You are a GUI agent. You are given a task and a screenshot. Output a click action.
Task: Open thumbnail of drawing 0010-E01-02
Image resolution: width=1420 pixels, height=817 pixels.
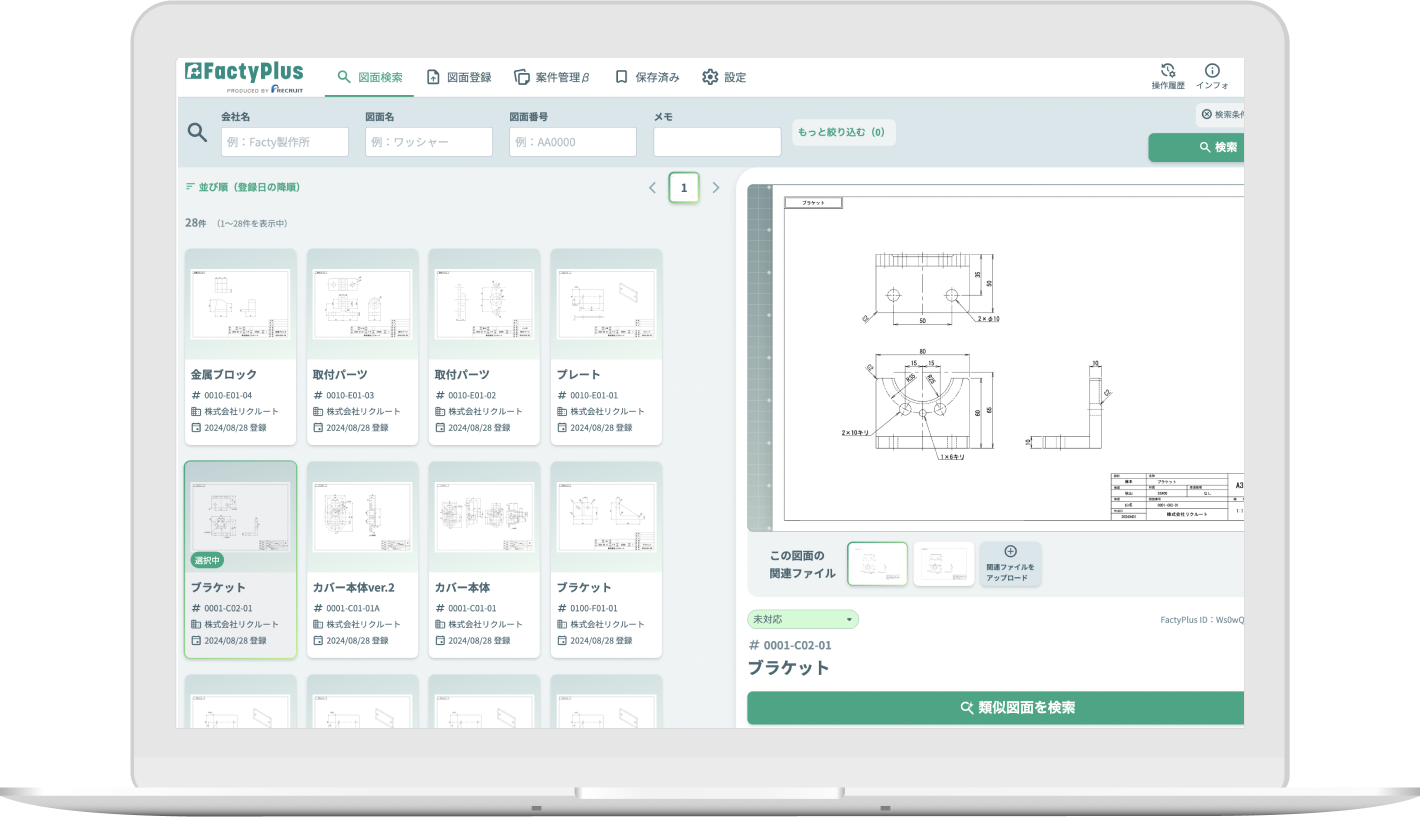click(x=485, y=304)
